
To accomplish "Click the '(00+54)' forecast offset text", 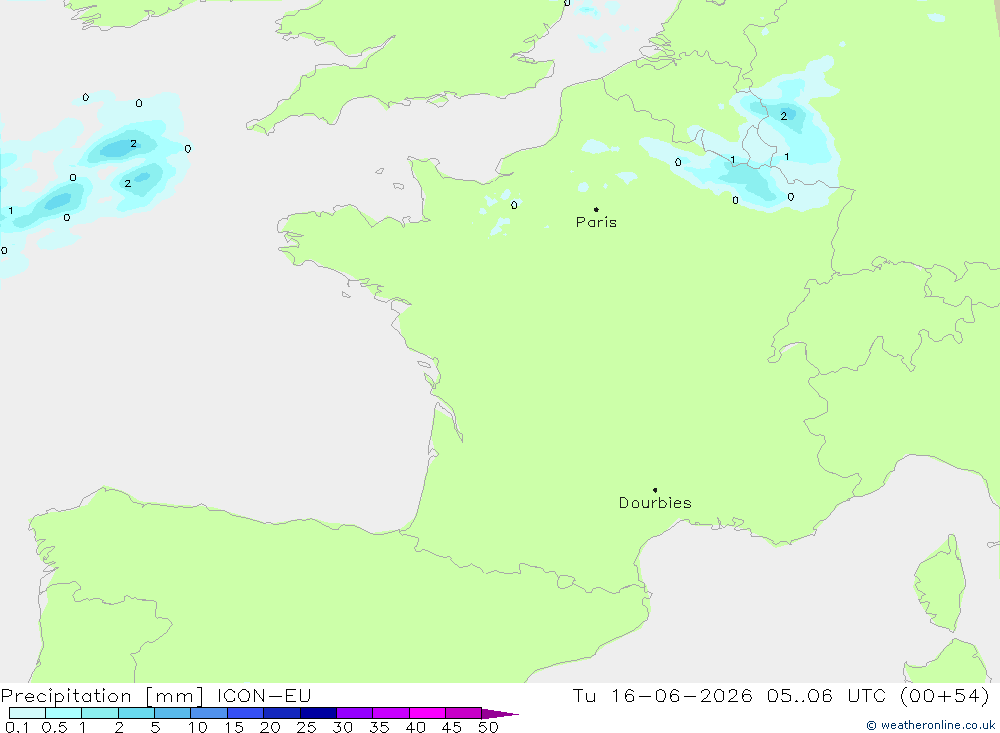I will 945,695.
